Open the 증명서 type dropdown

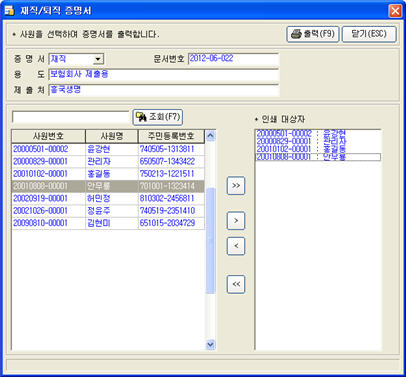[98, 59]
